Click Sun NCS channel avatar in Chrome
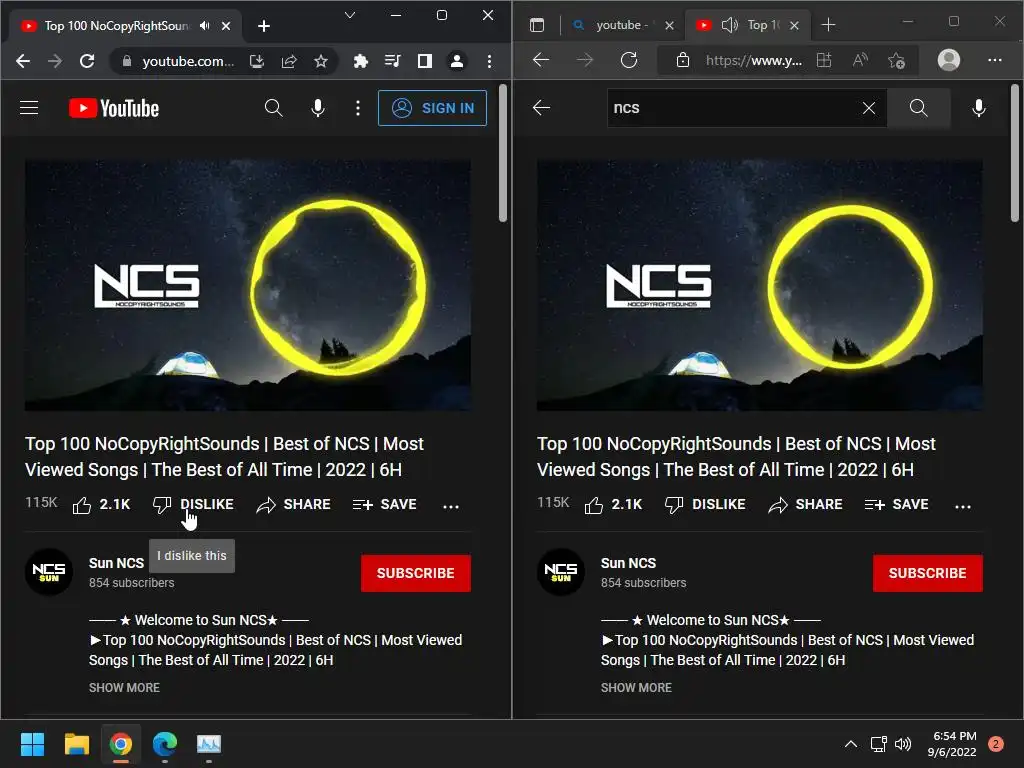The image size is (1024, 768). click(49, 572)
